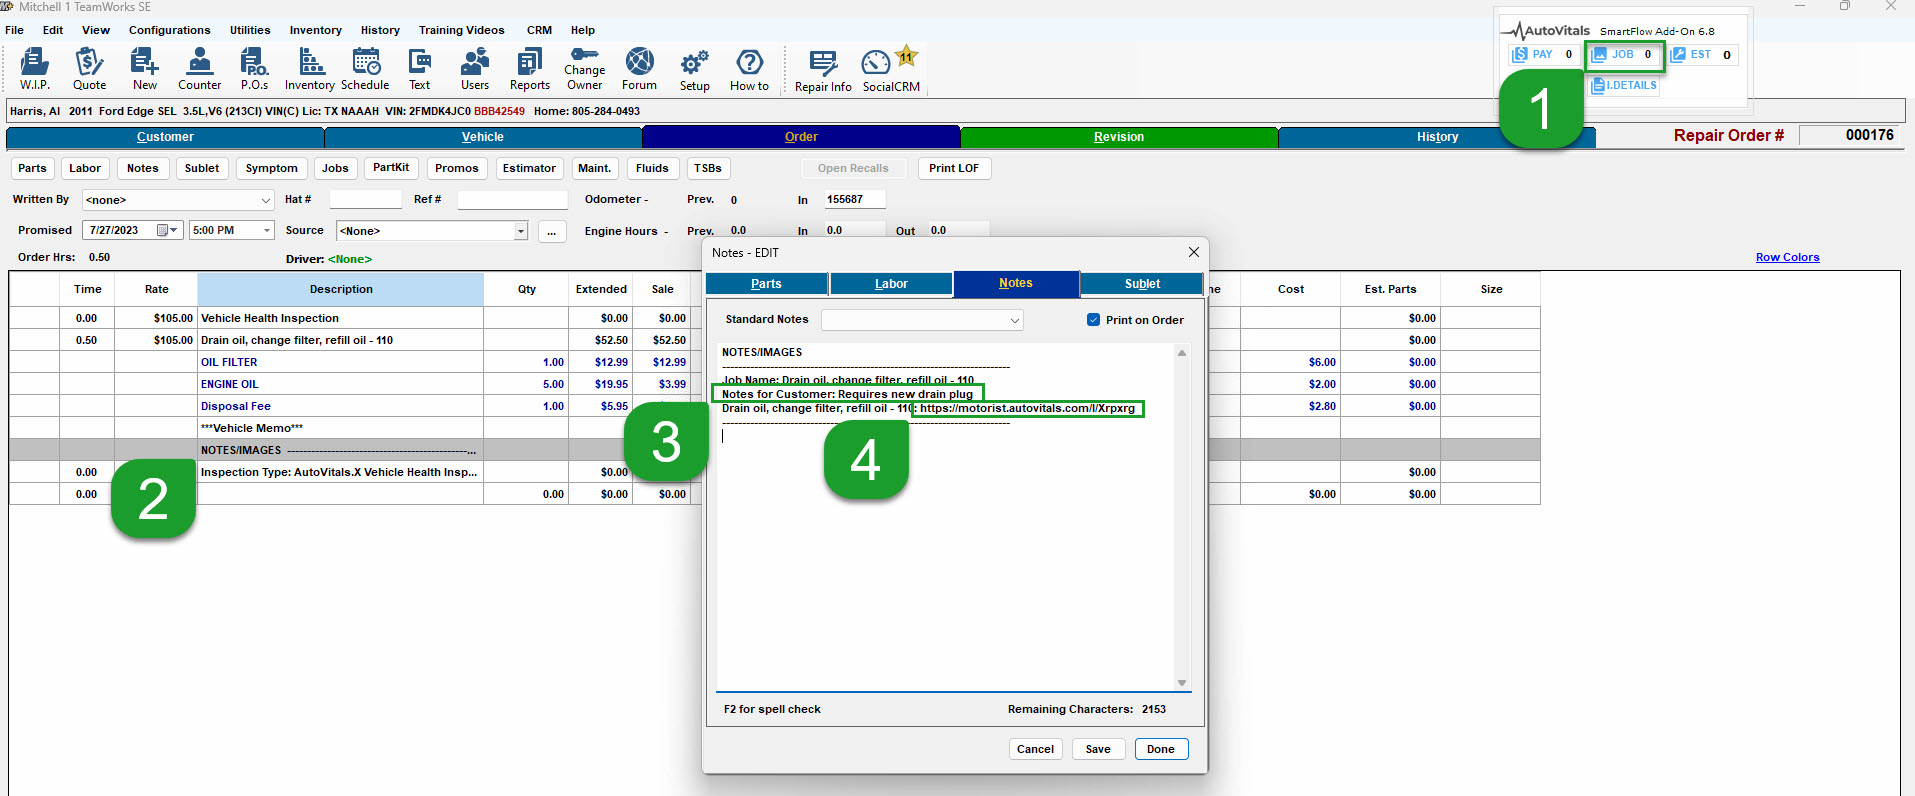
Task: Open the CRM menu
Action: coord(539,30)
